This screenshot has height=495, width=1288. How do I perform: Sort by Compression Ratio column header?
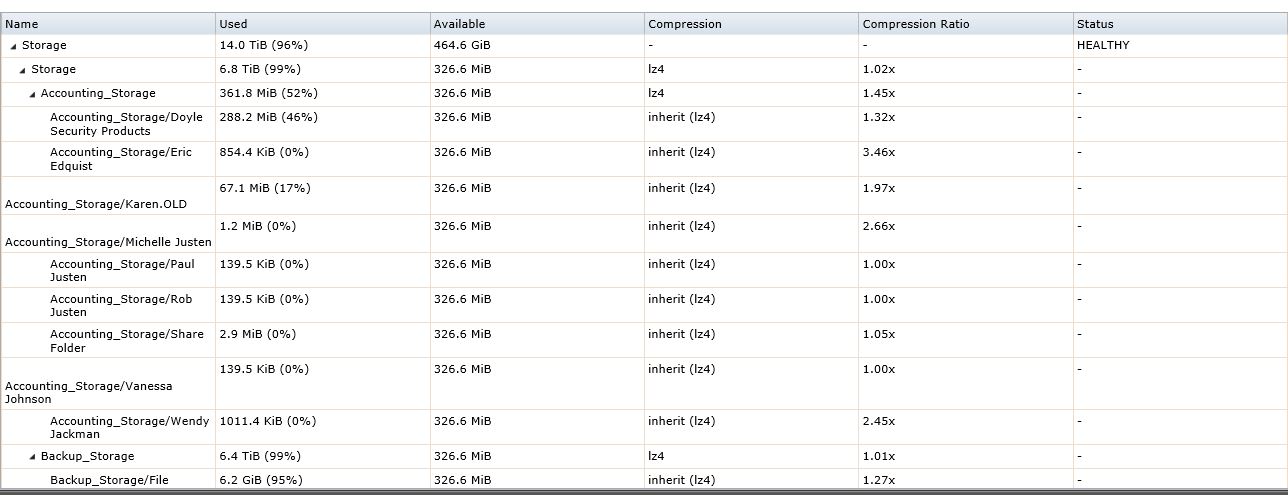click(x=965, y=24)
